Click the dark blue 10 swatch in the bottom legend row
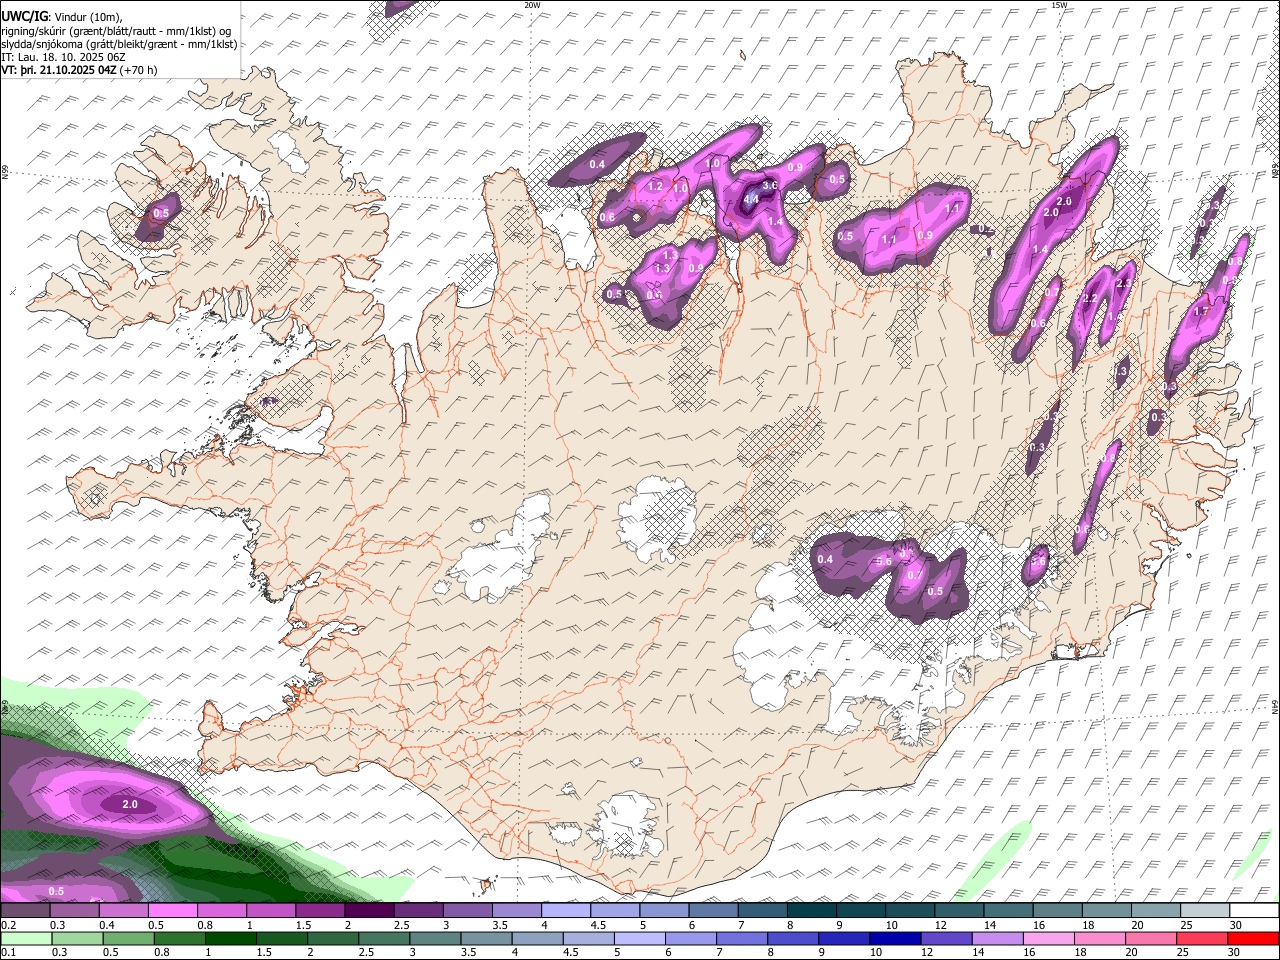 click(x=893, y=939)
